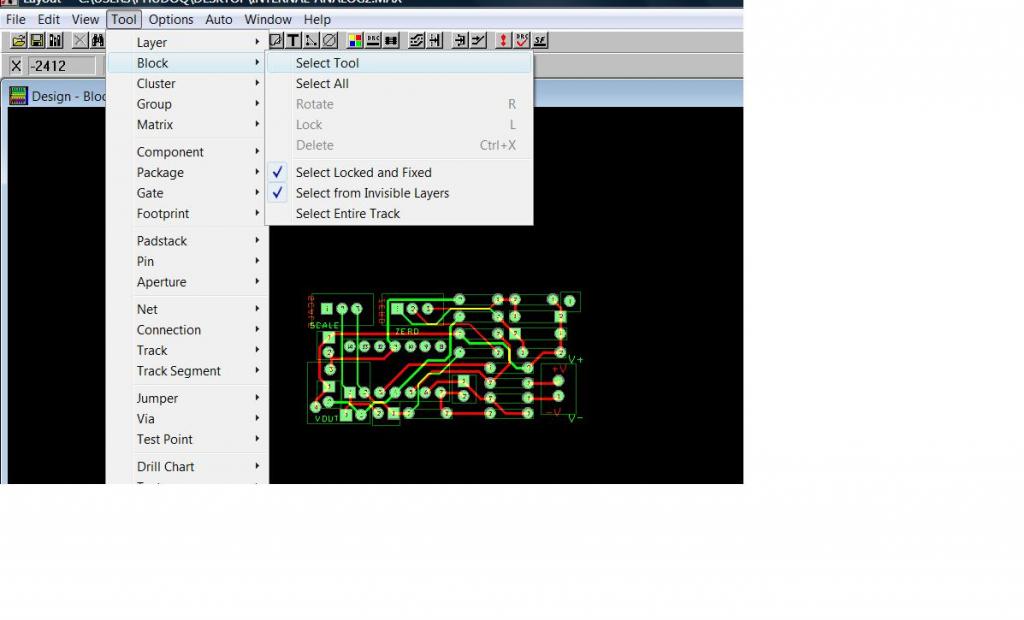Expand the Layer submenu
Viewport: 1024px width, 620px height.
coord(187,42)
